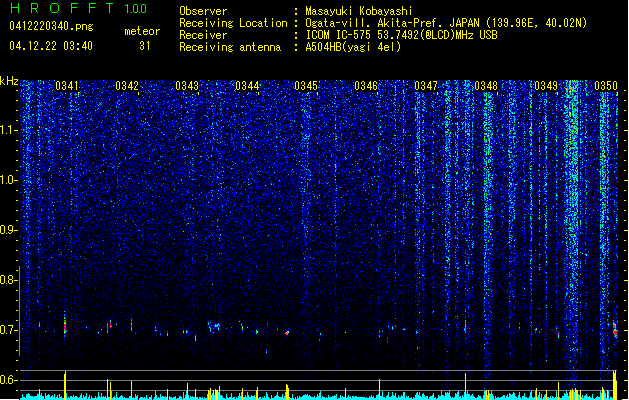Click the 0347 time marker

426,86
